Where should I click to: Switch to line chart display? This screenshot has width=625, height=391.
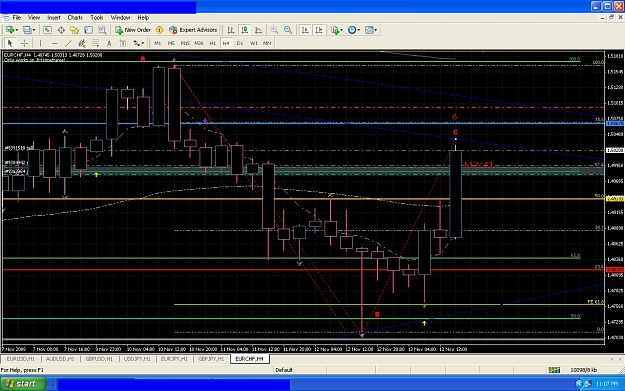coord(258,30)
